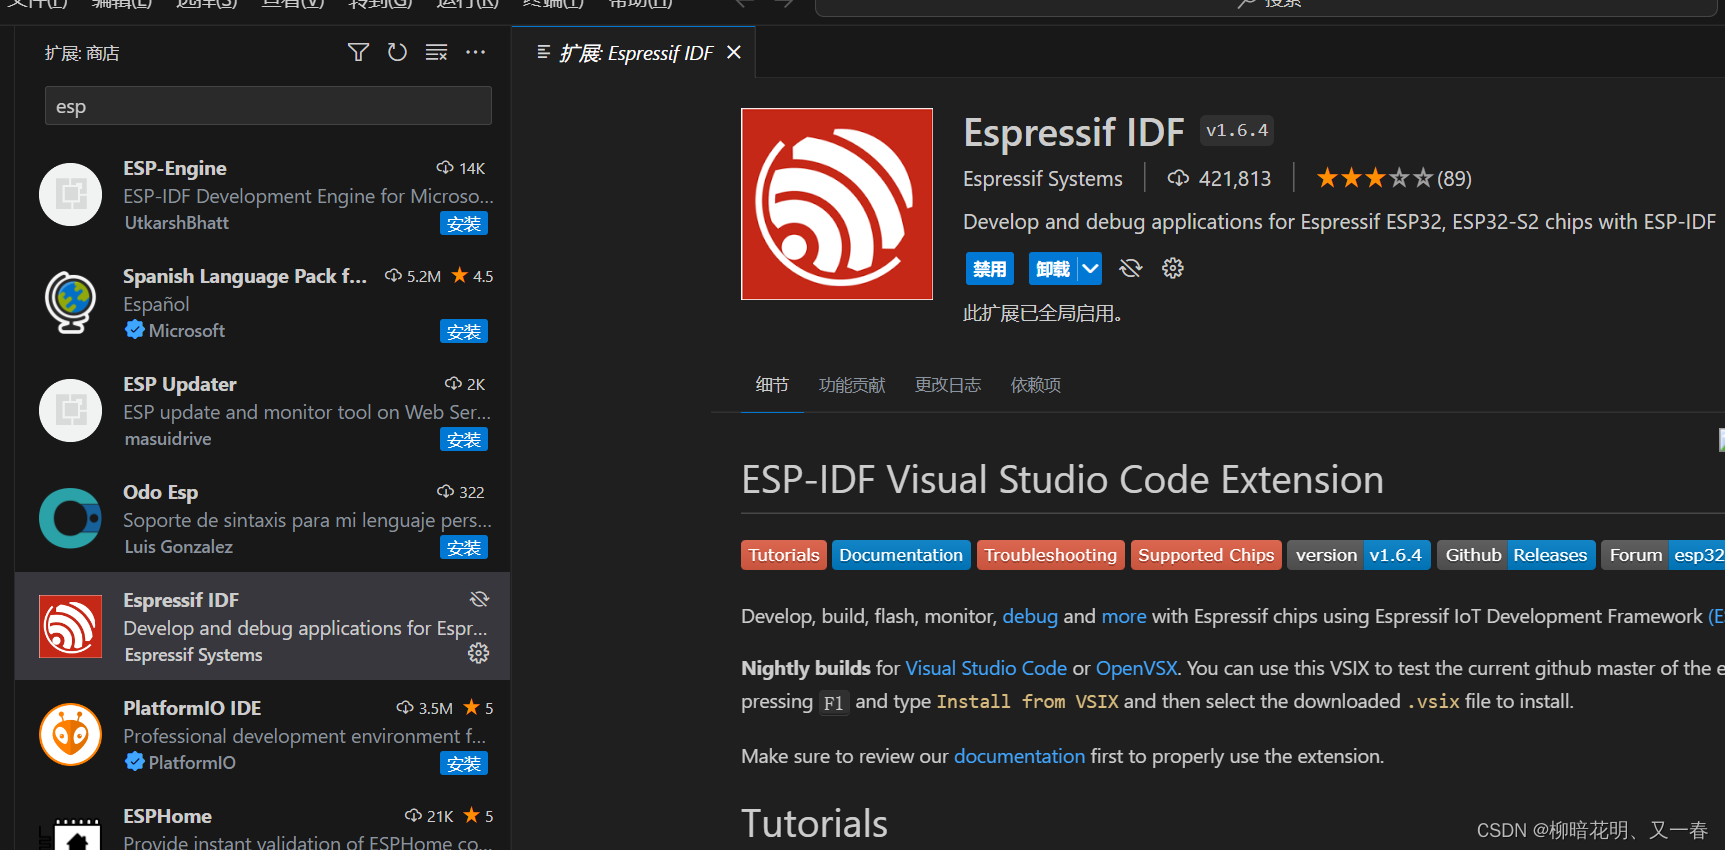1725x850 pixels.
Task: Open the Forum esp32 badge
Action: pyautogui.click(x=1663, y=555)
